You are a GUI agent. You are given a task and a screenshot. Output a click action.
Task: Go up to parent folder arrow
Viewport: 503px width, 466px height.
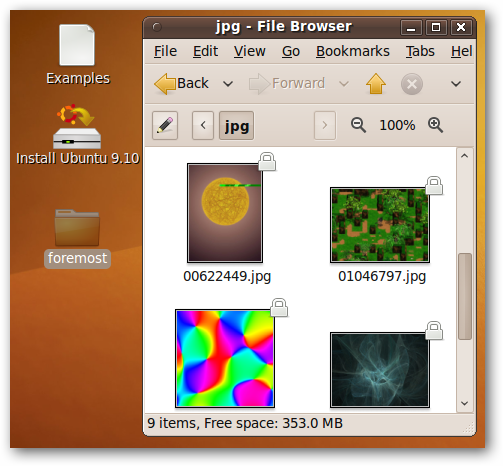click(376, 84)
